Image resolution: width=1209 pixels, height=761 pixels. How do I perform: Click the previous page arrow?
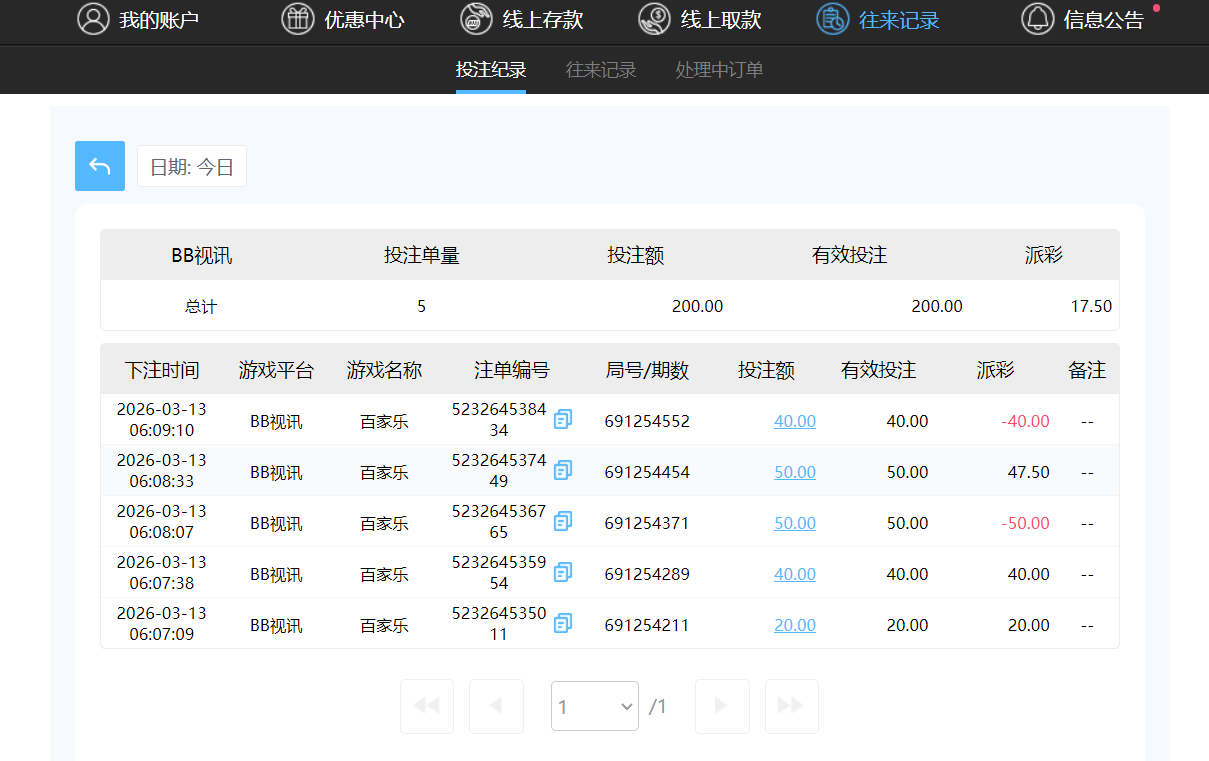point(496,706)
